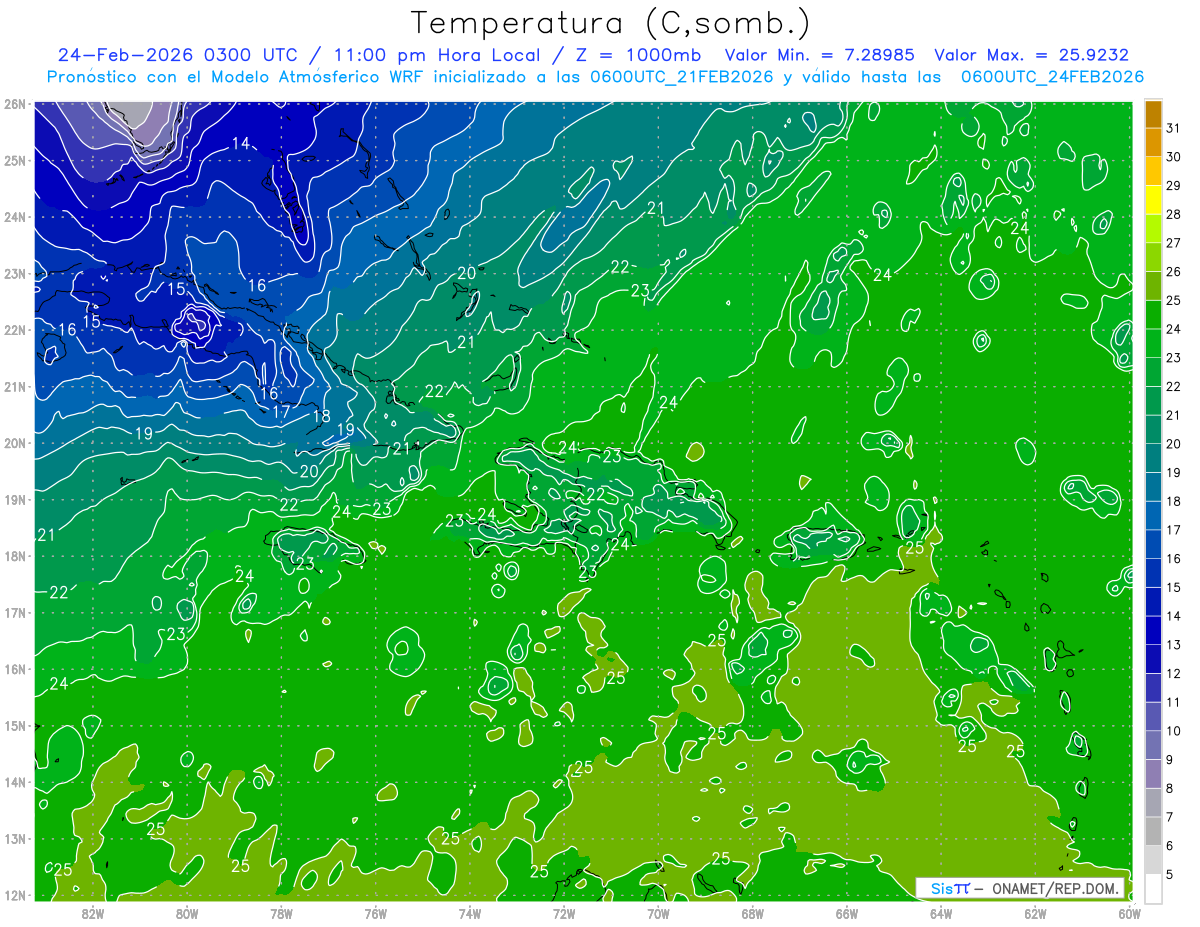This screenshot has width=1200, height=927.
Task: Click the 12N latitude axis label
Action: [15, 895]
